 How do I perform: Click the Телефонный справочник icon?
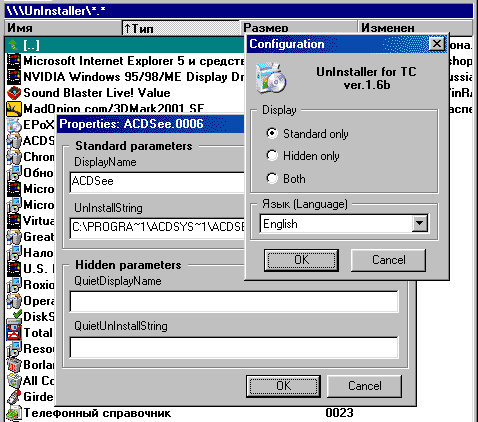[14, 413]
